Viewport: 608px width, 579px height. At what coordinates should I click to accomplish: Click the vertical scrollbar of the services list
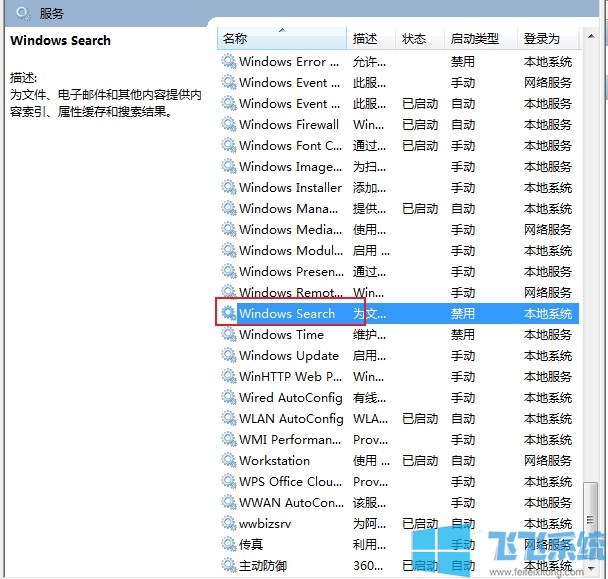(593, 300)
